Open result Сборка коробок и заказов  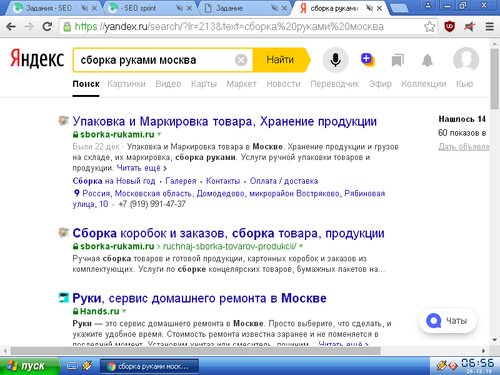click(x=228, y=233)
